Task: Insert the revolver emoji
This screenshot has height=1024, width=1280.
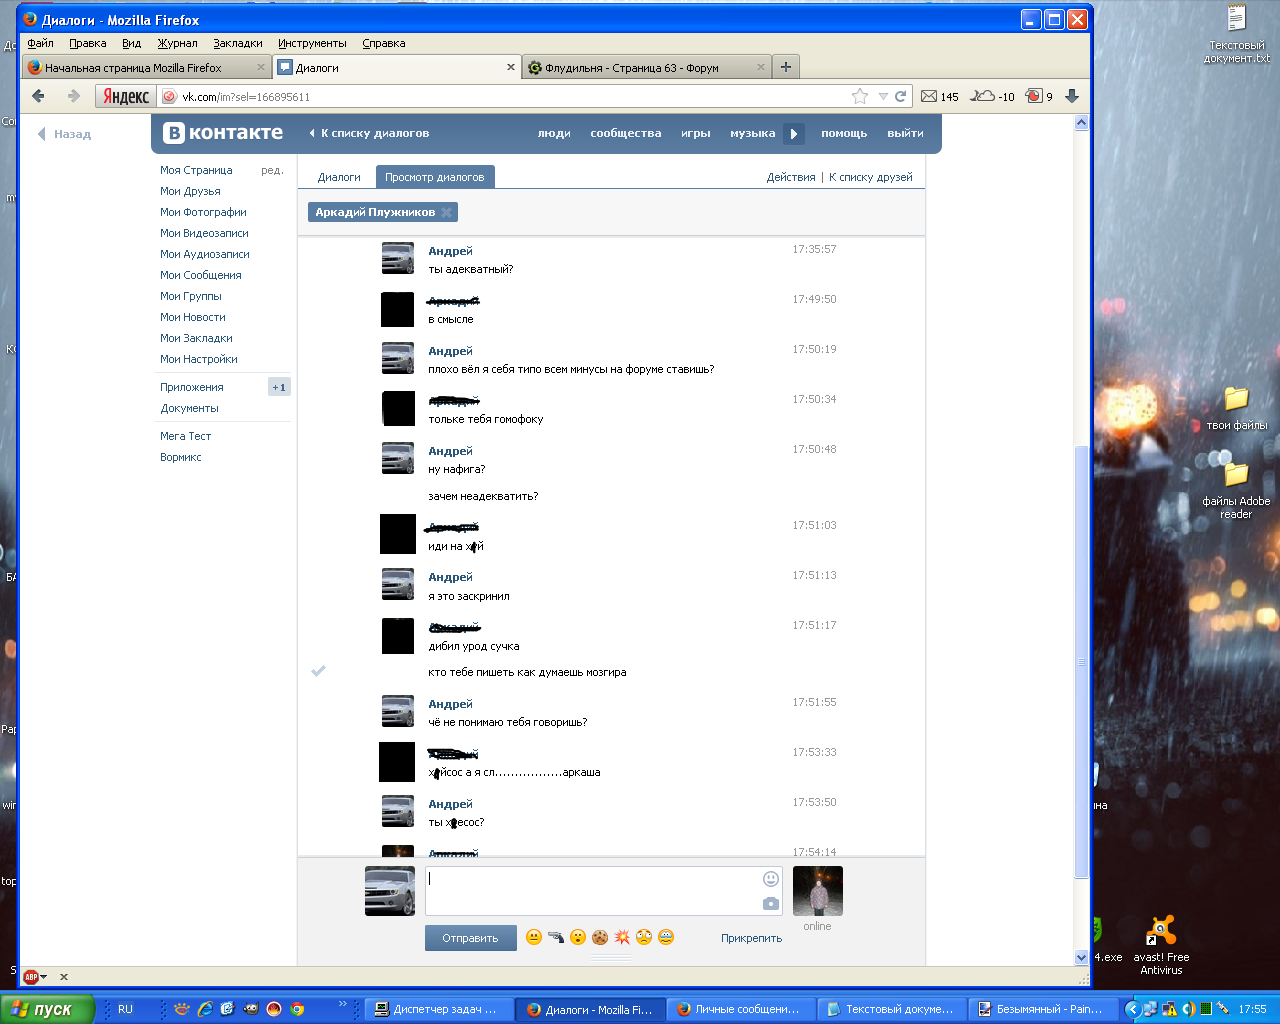Action: tap(555, 937)
